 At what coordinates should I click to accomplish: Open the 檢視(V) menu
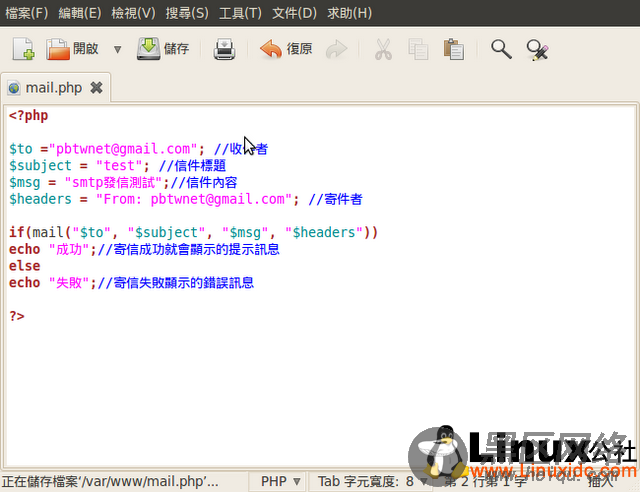(x=133, y=13)
